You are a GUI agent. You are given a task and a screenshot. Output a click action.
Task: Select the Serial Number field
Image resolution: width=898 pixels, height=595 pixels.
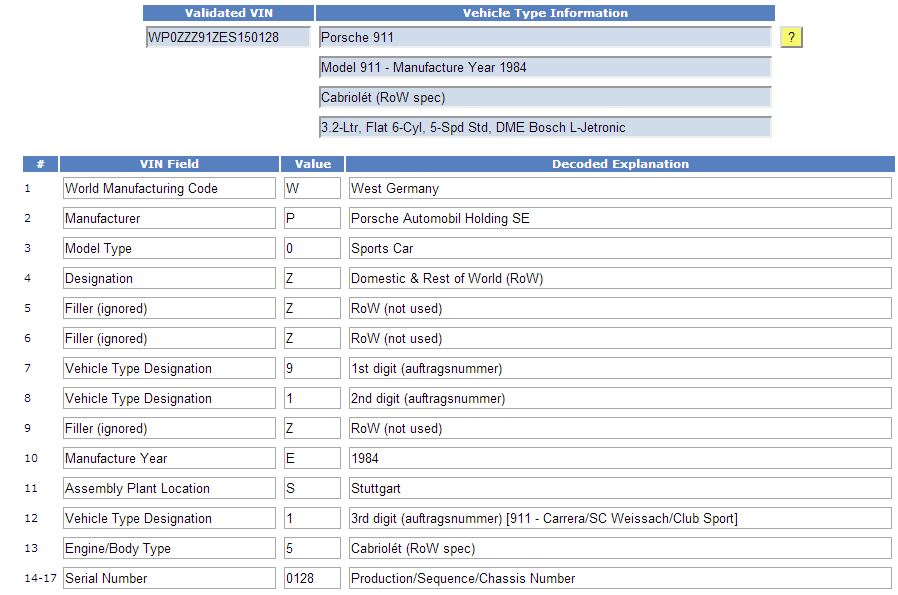(169, 578)
